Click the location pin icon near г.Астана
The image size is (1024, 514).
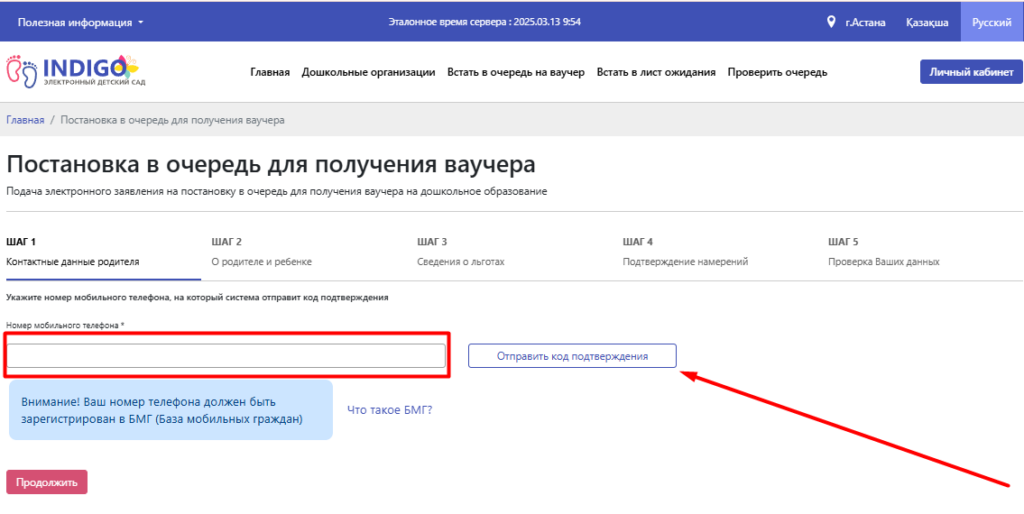tap(831, 21)
